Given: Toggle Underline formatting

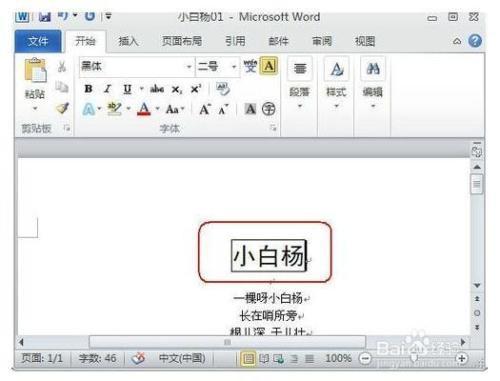Looking at the screenshot, I should 127,89.
